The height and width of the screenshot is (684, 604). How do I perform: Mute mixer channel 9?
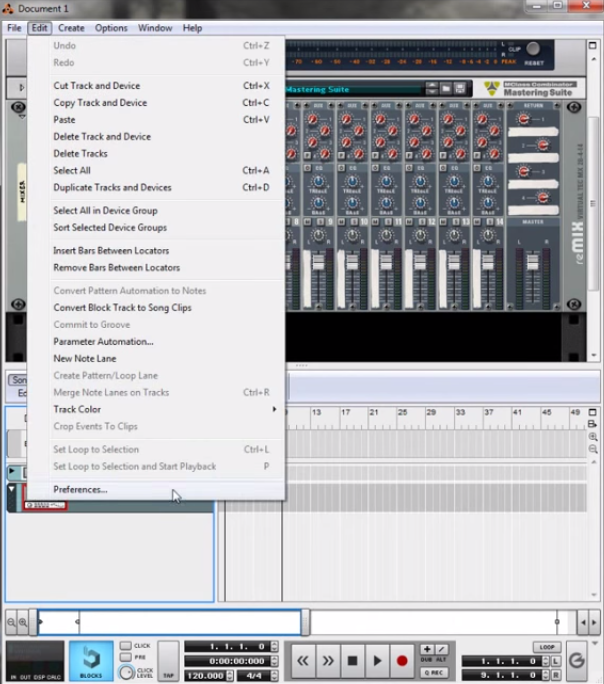click(x=308, y=222)
